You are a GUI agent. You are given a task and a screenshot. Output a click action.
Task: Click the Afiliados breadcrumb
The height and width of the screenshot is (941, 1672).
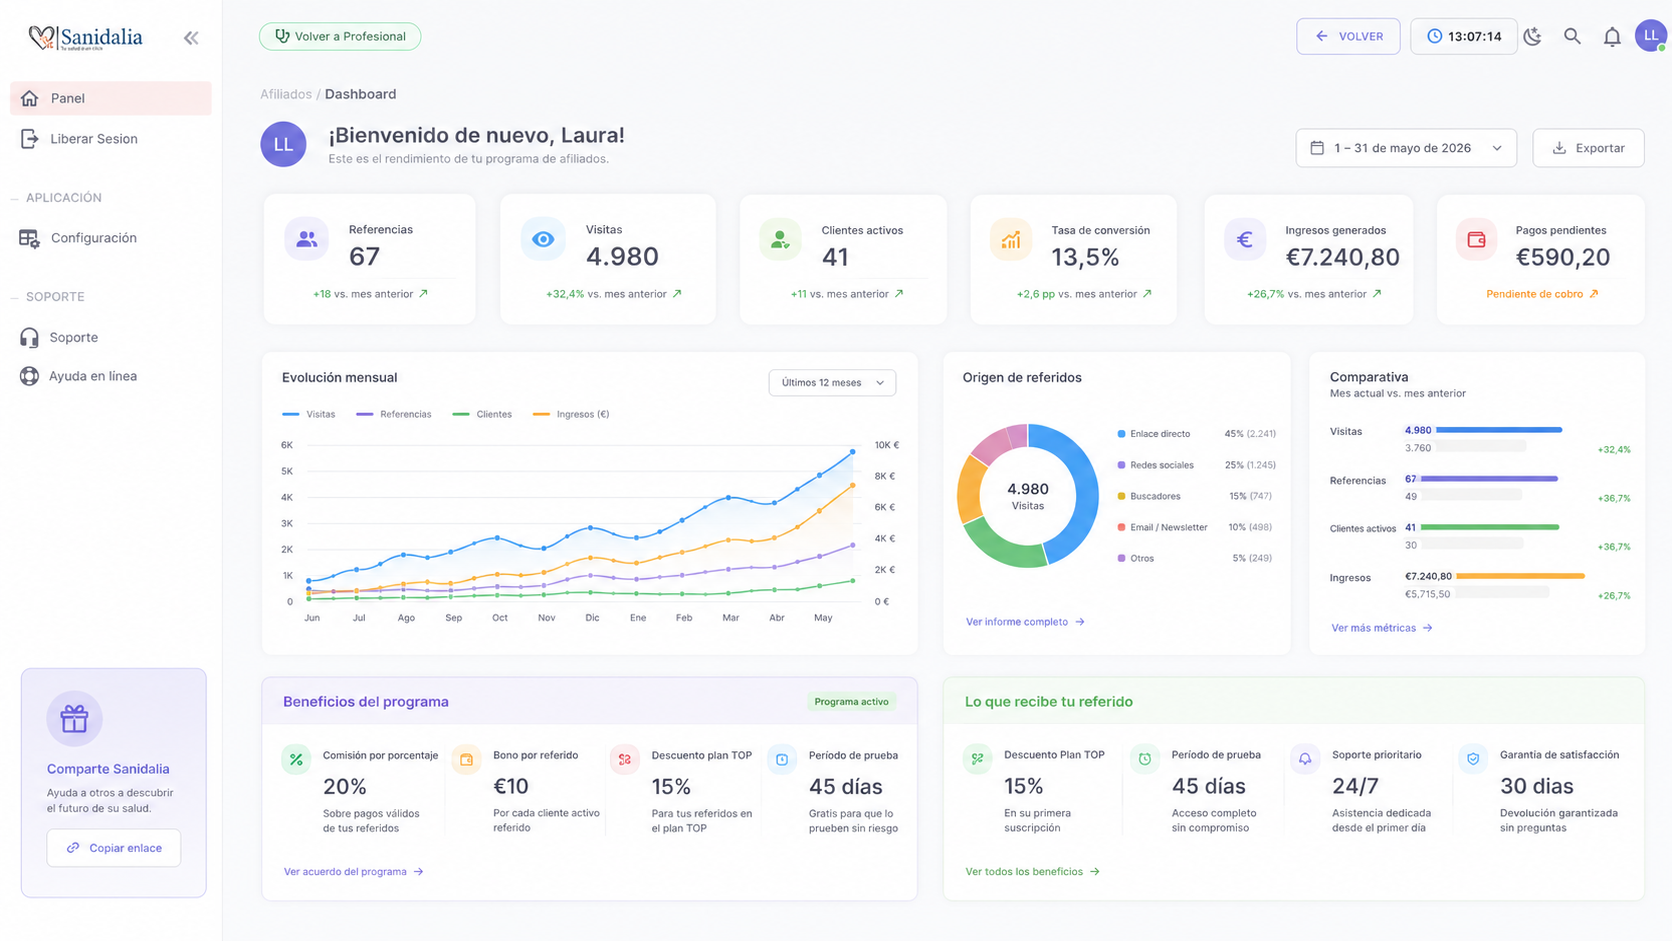click(x=286, y=94)
